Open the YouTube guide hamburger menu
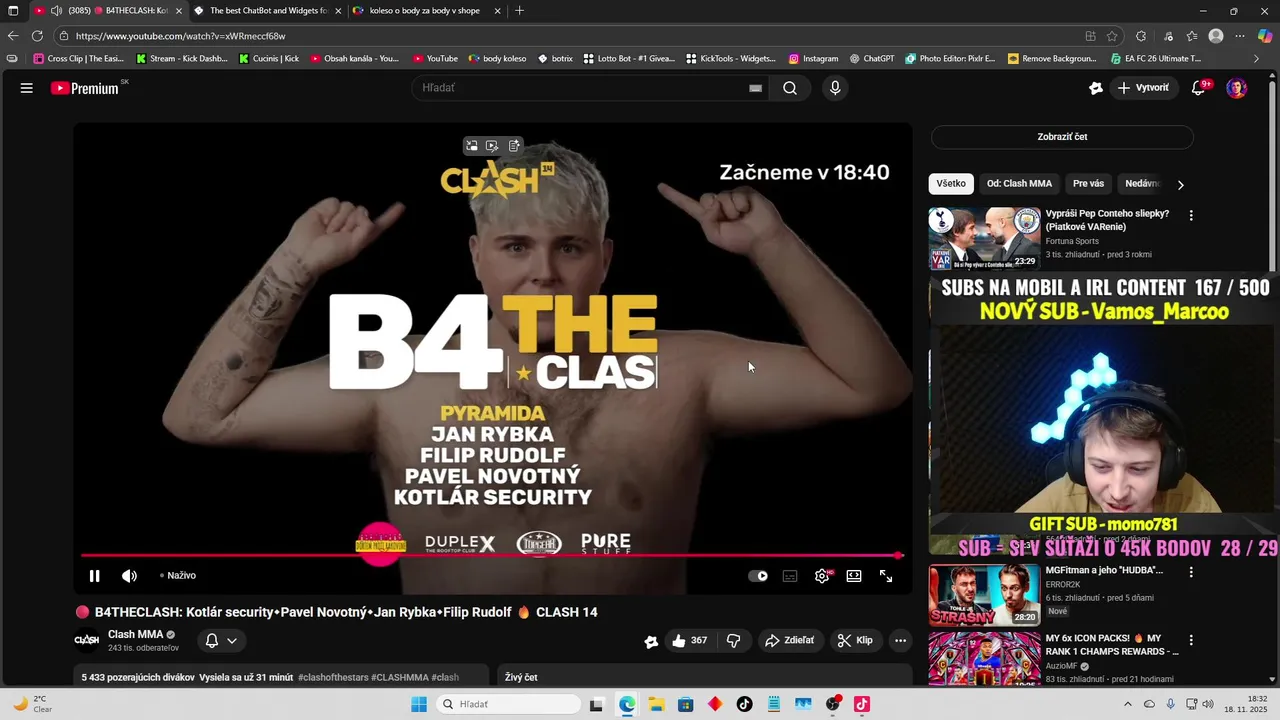Image resolution: width=1280 pixels, height=720 pixels. 26,88
